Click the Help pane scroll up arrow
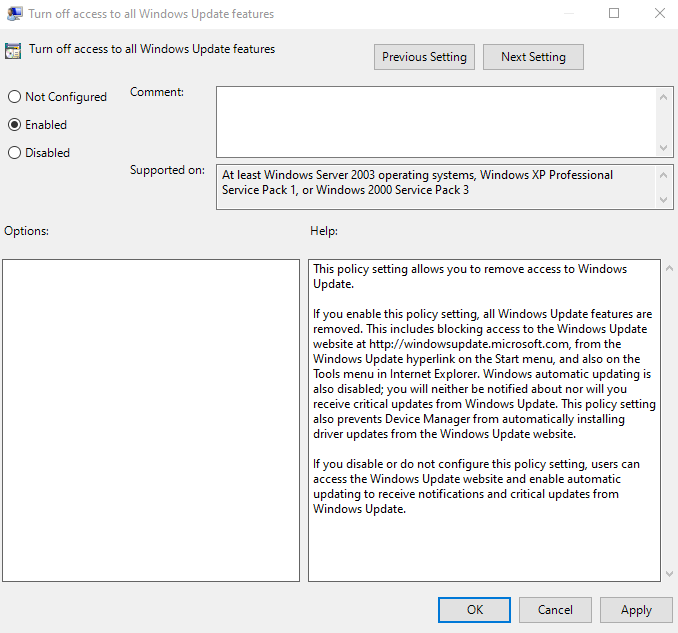Viewport: 678px width, 633px height. coord(669,268)
